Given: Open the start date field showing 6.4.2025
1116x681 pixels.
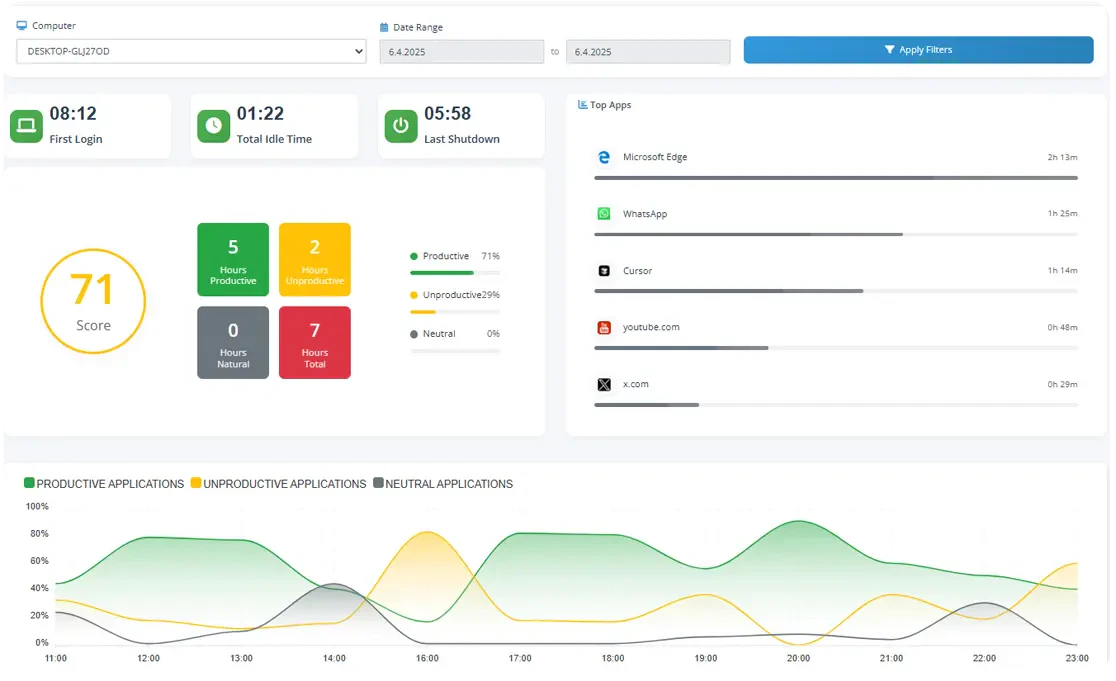Looking at the screenshot, I should pos(461,50).
